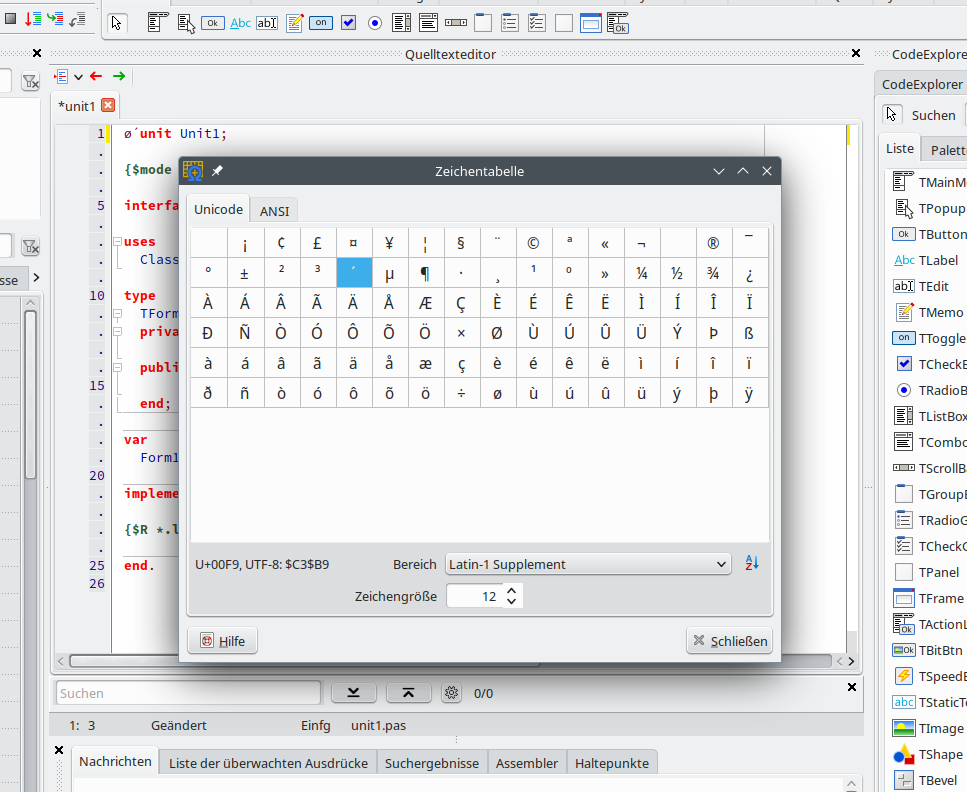Select the © character in the table
Image resolution: width=967 pixels, height=792 pixels.
(533, 242)
